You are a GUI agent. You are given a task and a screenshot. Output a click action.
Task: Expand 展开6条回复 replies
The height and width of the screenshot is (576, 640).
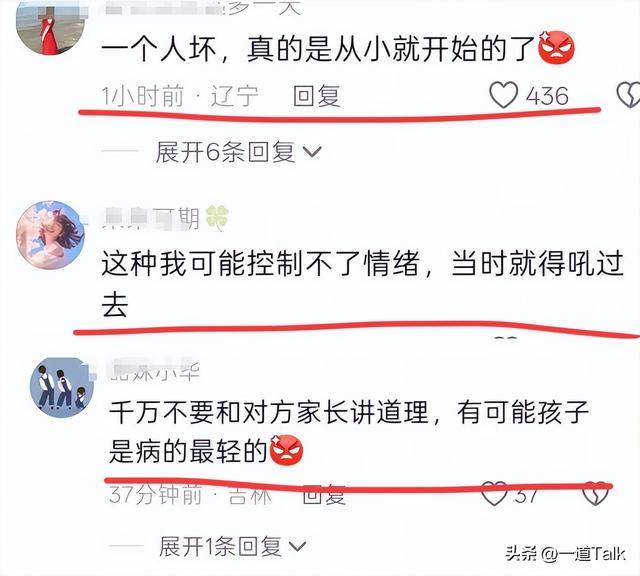coord(225,152)
